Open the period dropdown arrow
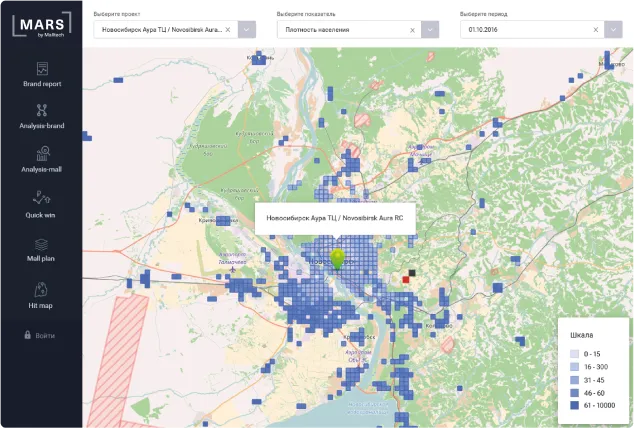This screenshot has height=428, width=634. 614,30
